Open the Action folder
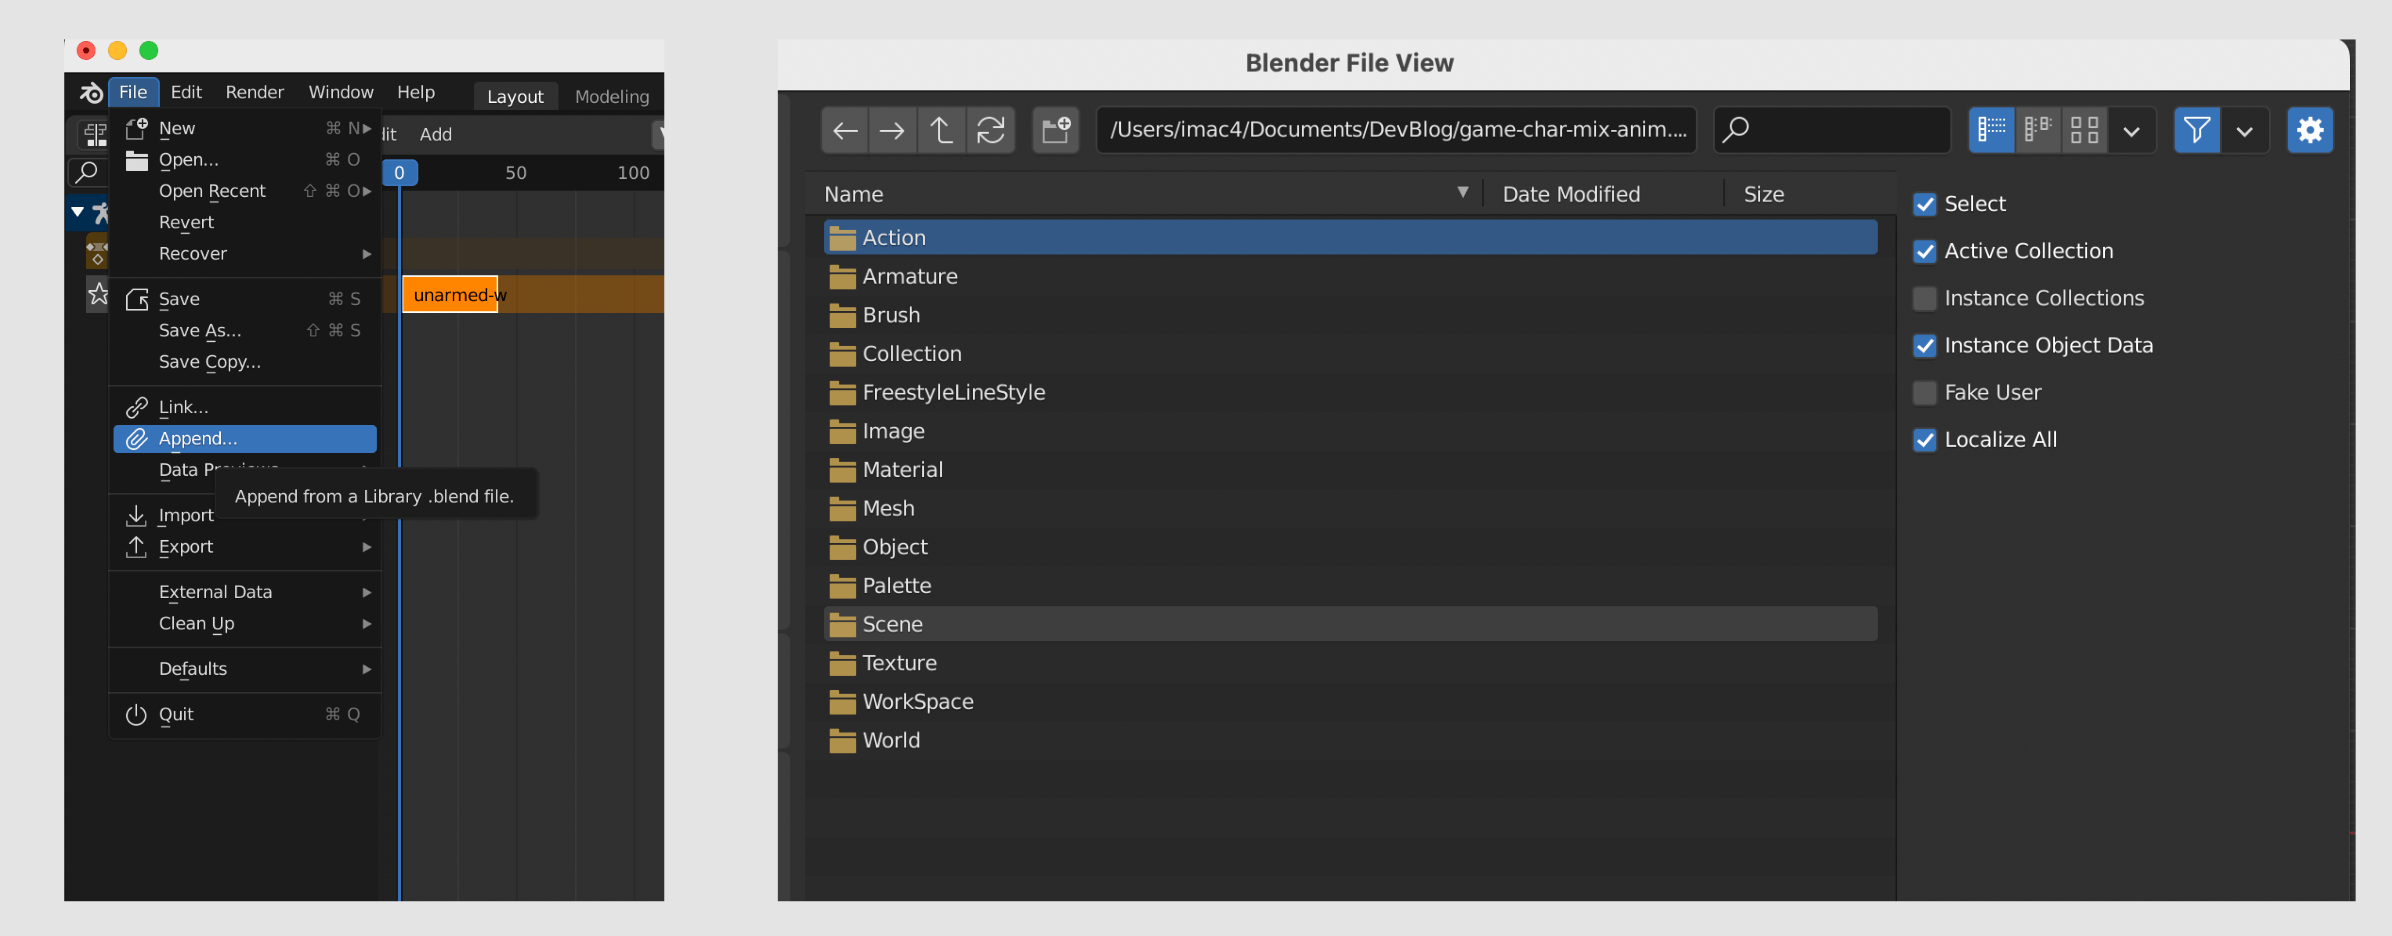2392x936 pixels. [1350, 238]
